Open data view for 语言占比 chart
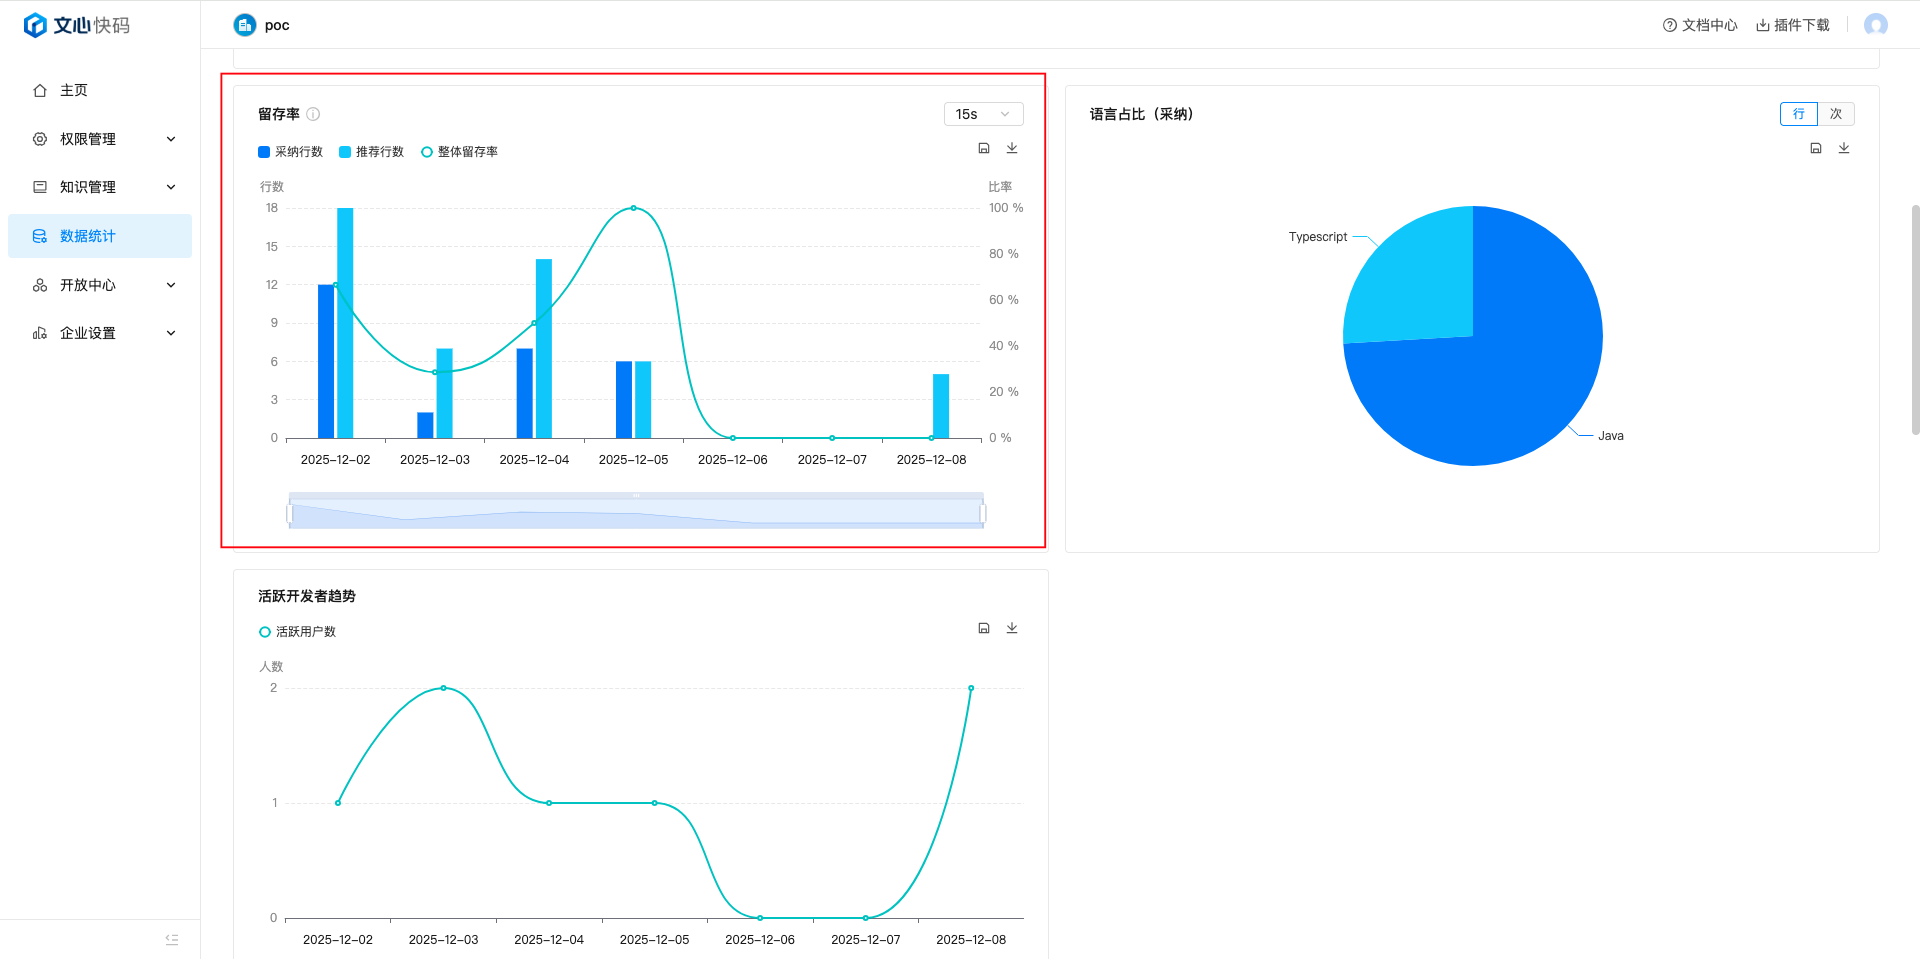The height and width of the screenshot is (959, 1920). pyautogui.click(x=1816, y=148)
